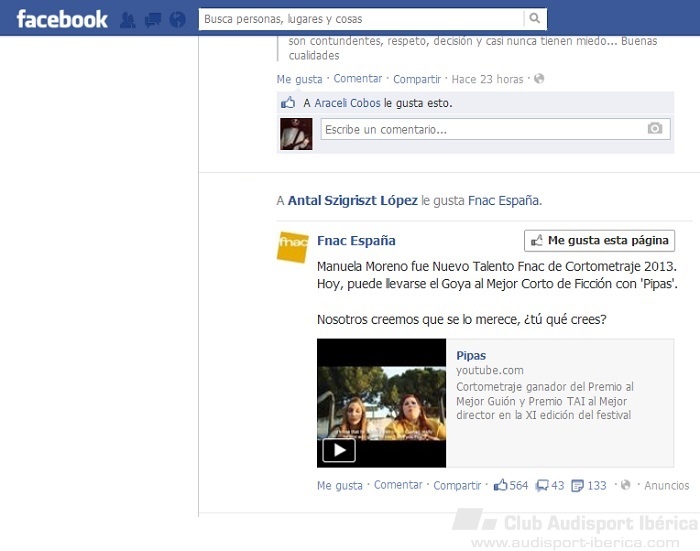Click the 133 shares count icon

pos(589,485)
